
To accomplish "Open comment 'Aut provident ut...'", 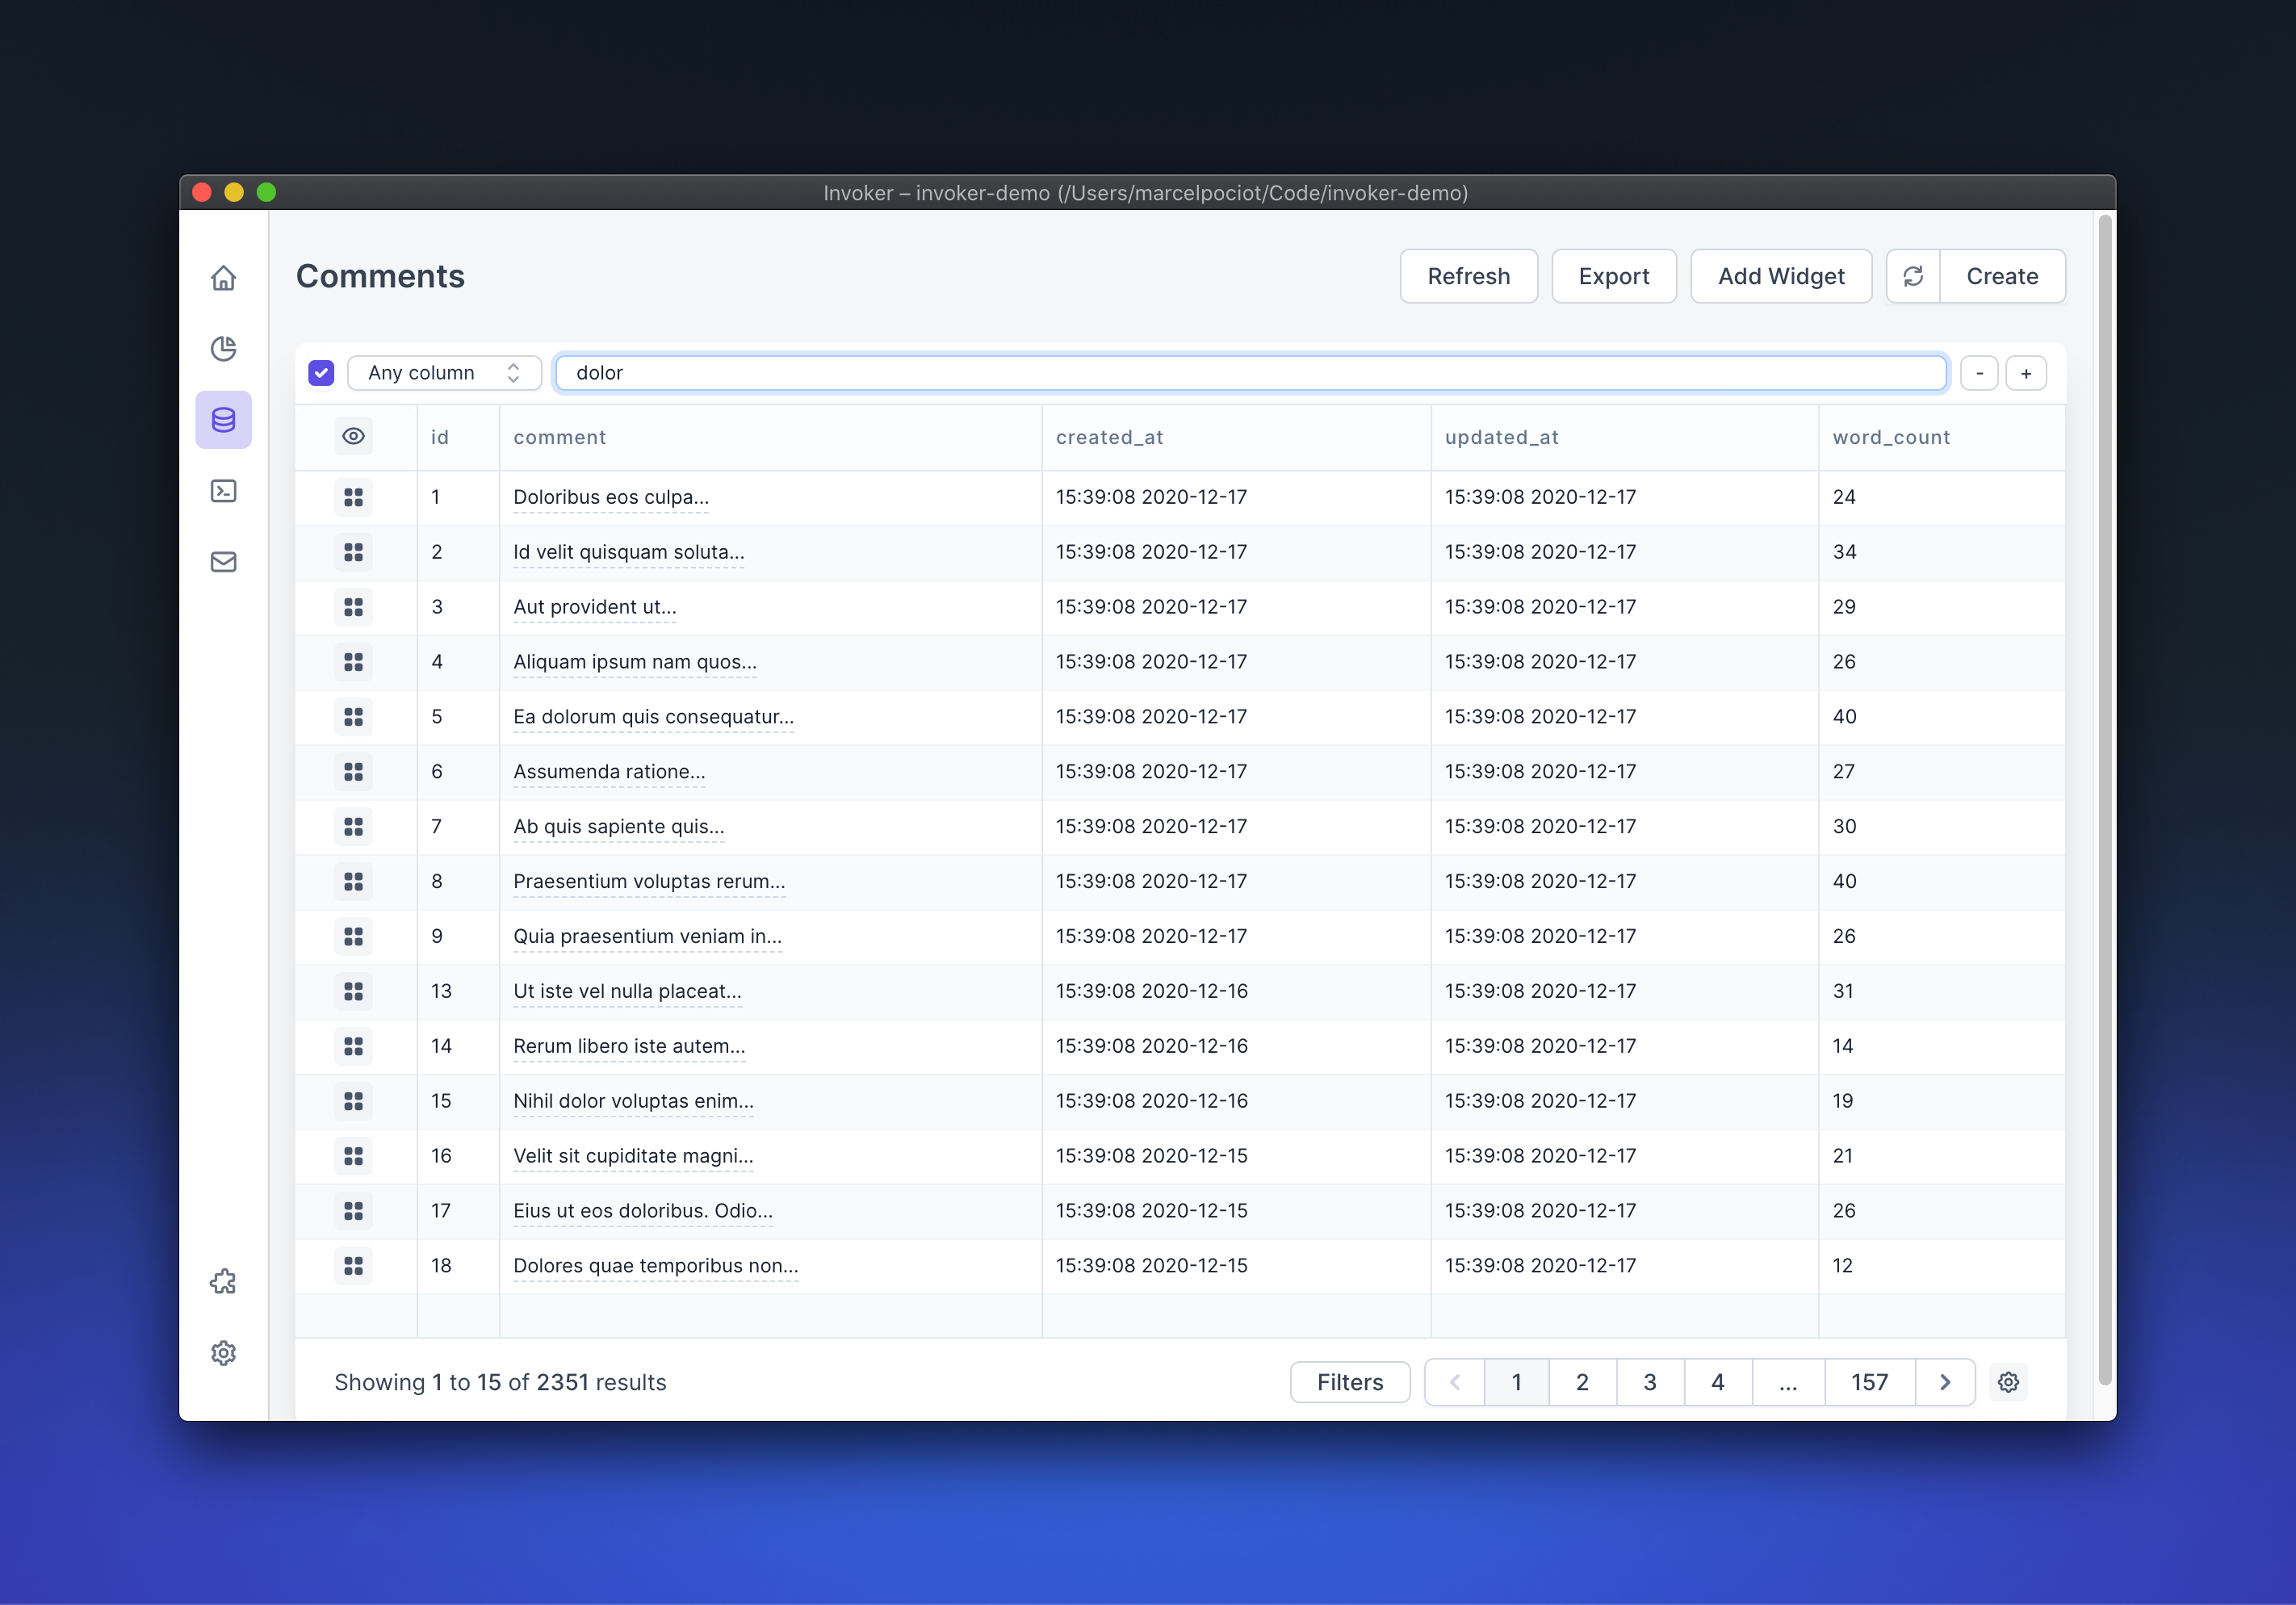I will [595, 607].
